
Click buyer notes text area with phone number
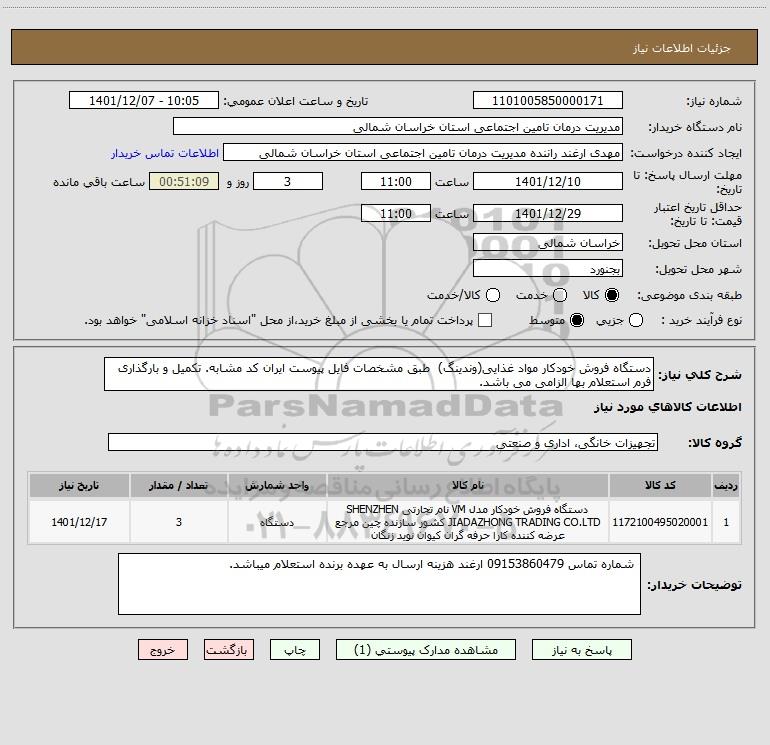coord(379,584)
